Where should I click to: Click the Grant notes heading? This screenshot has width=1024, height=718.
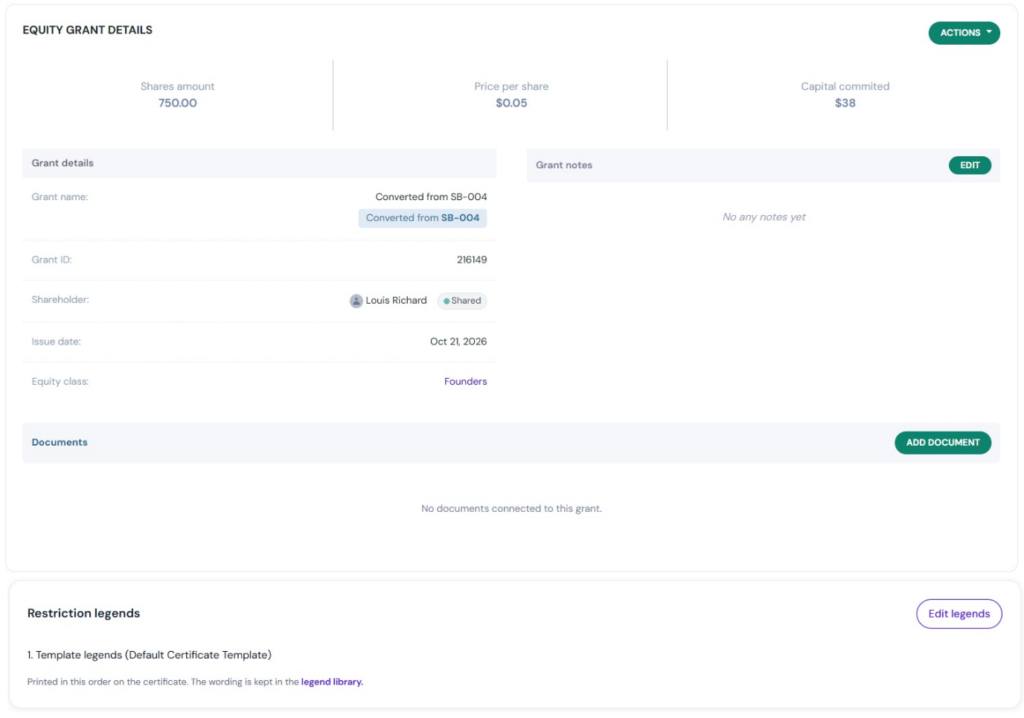[564, 165]
